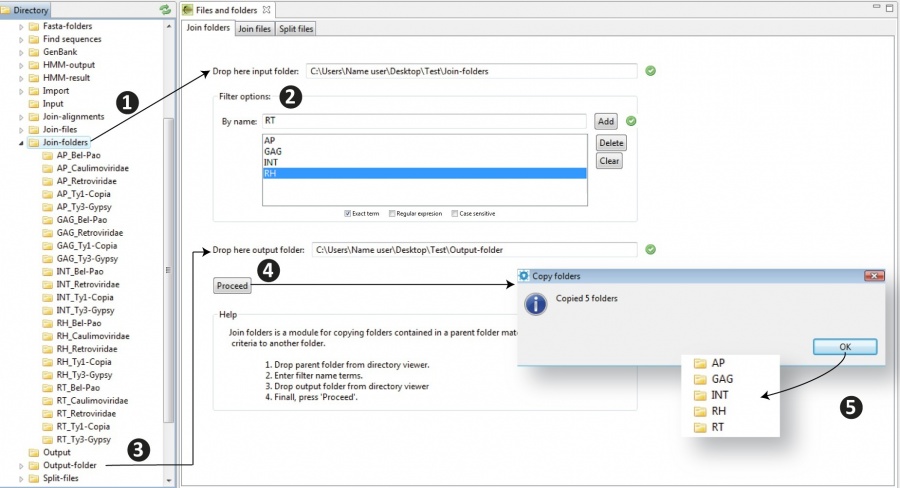Click the info icon in Copy folders dialog

point(536,304)
